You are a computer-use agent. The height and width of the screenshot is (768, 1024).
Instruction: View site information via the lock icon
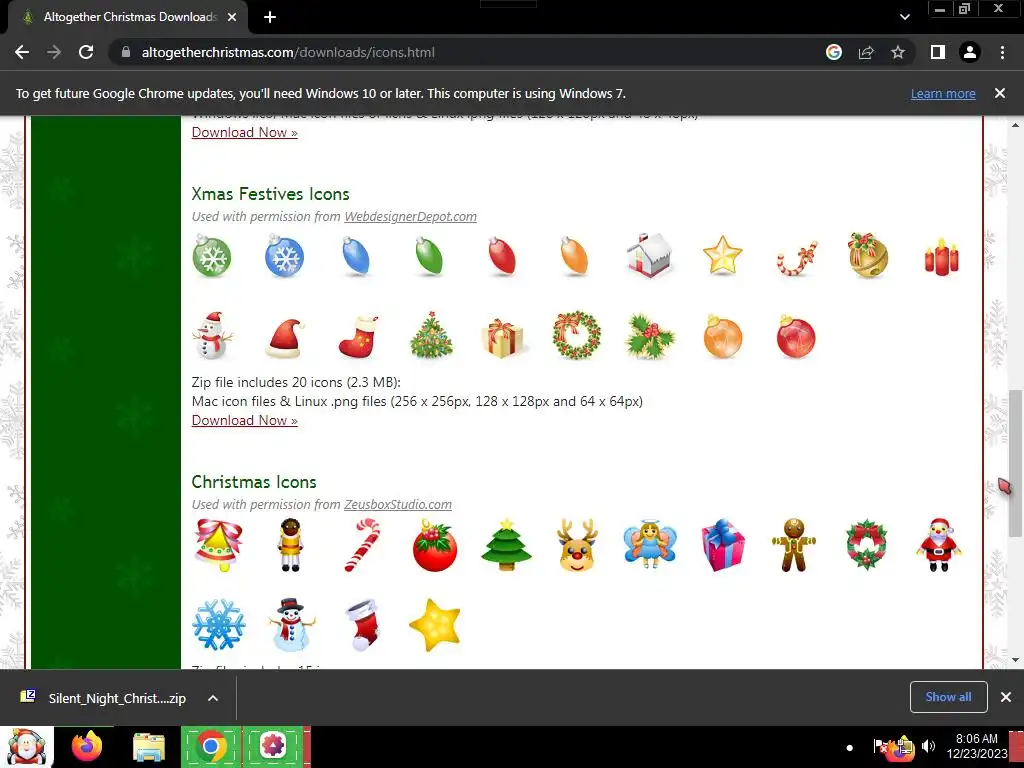click(126, 52)
